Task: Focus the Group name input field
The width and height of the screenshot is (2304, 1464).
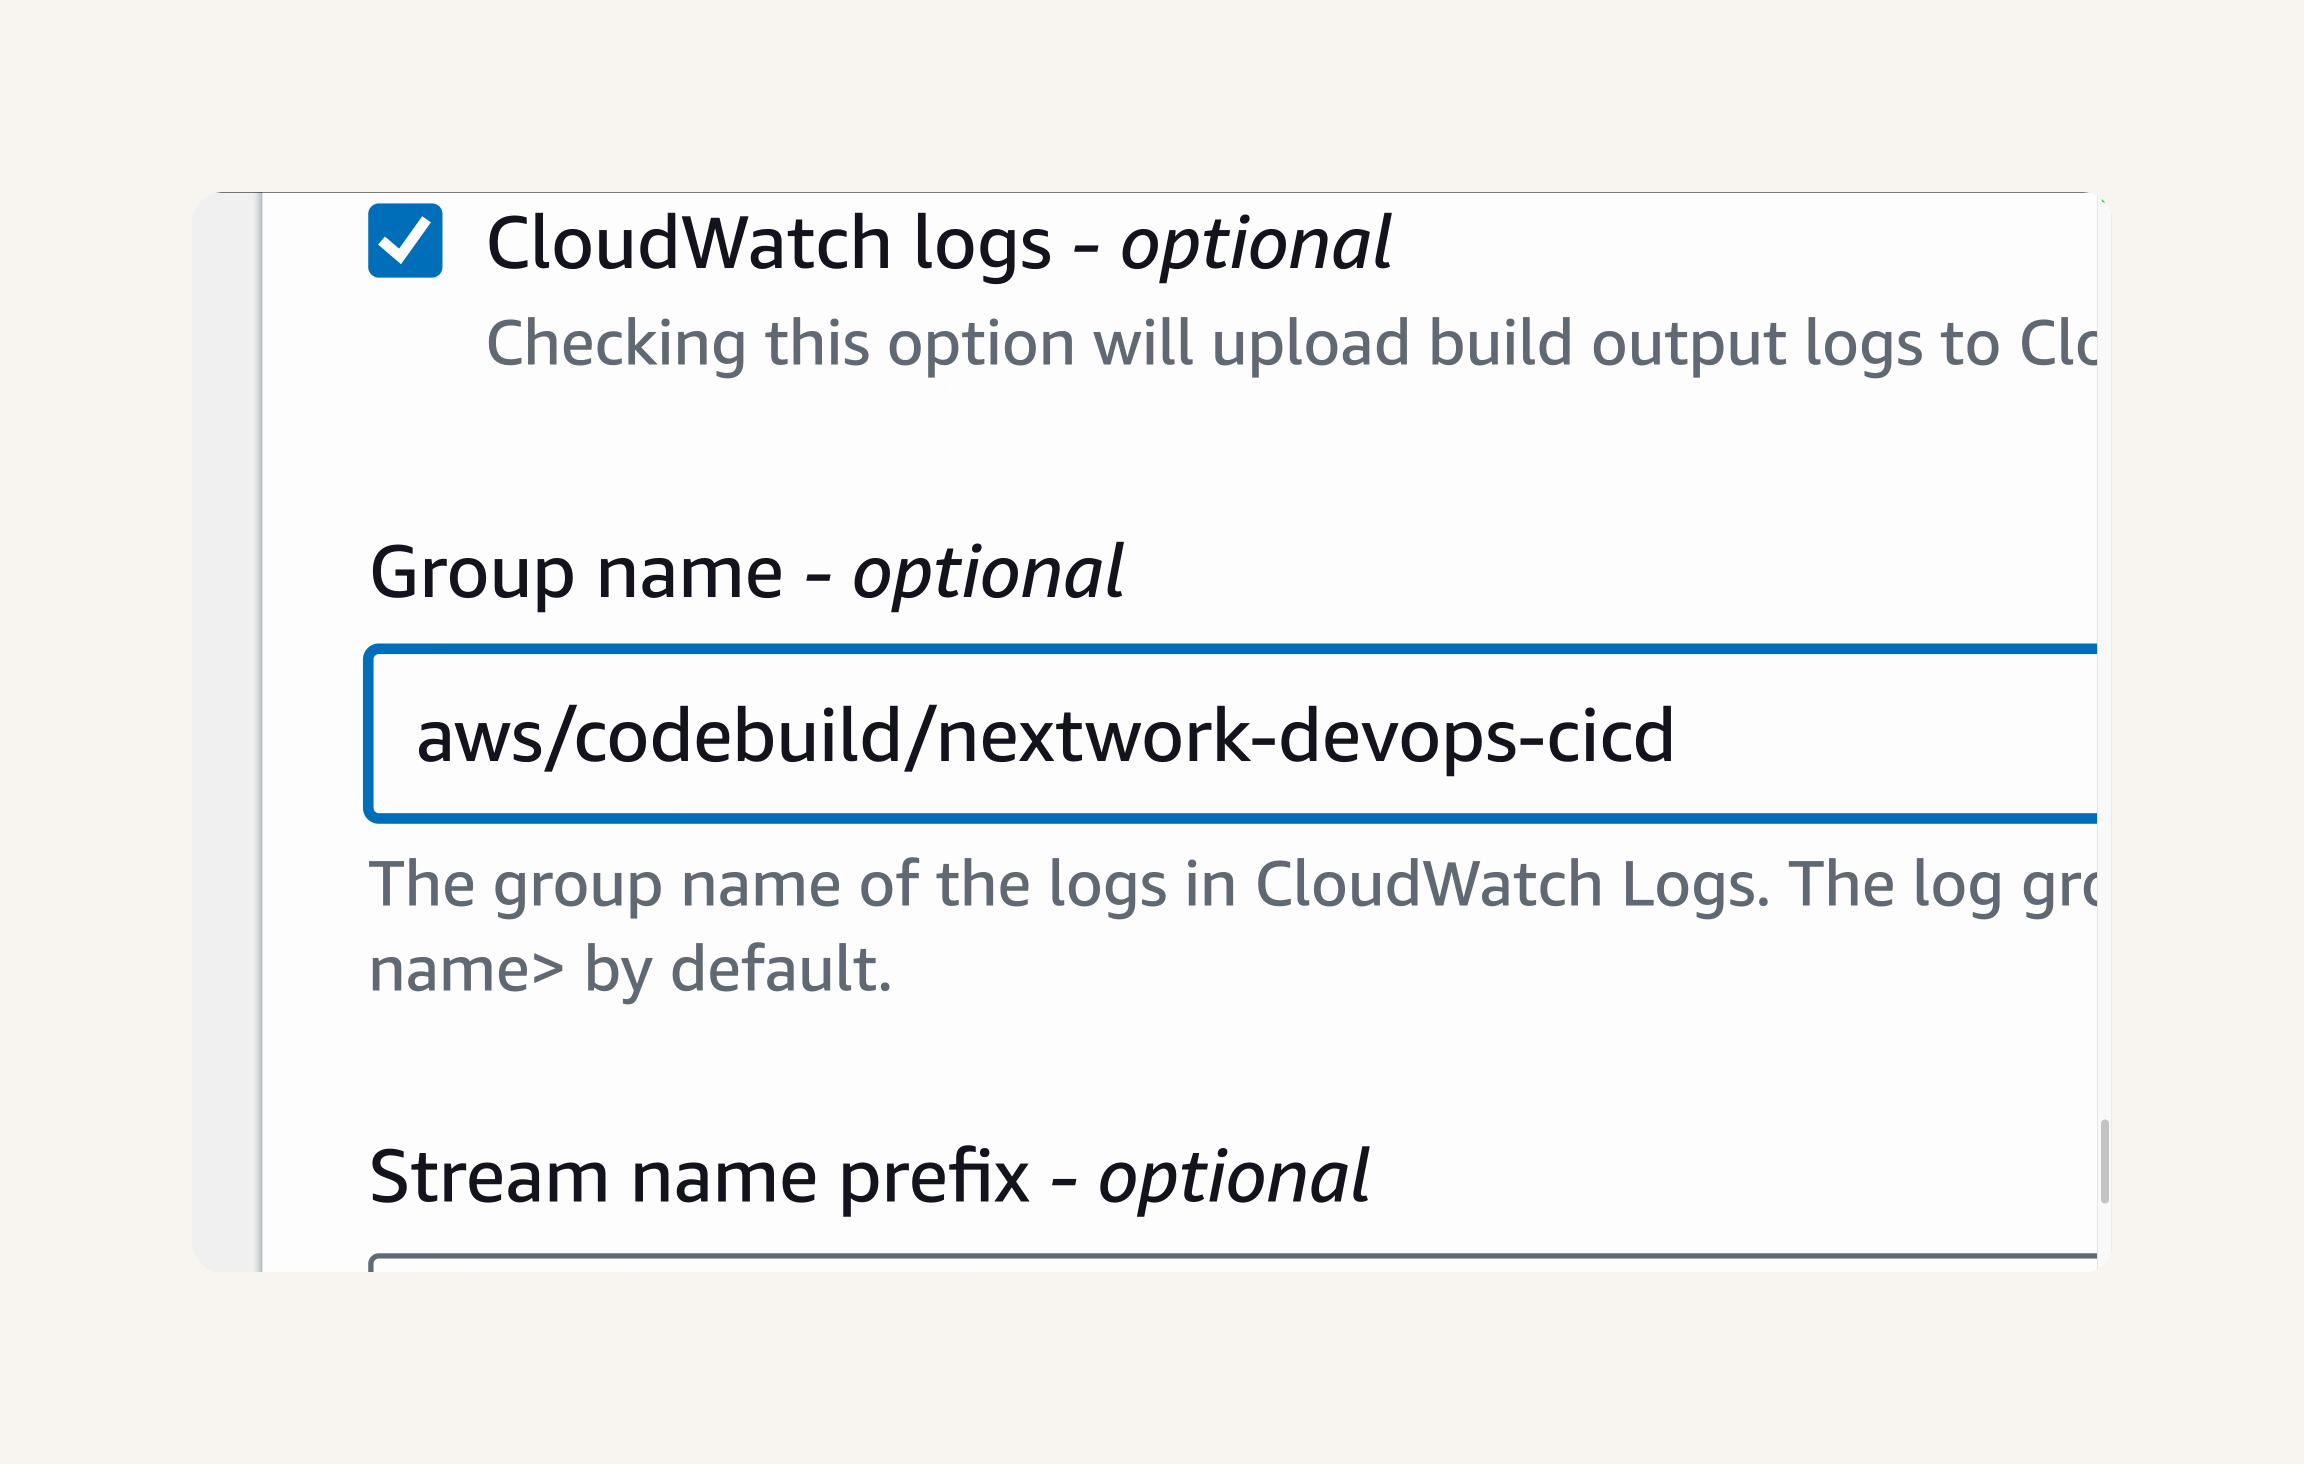Action: click(x=1231, y=734)
